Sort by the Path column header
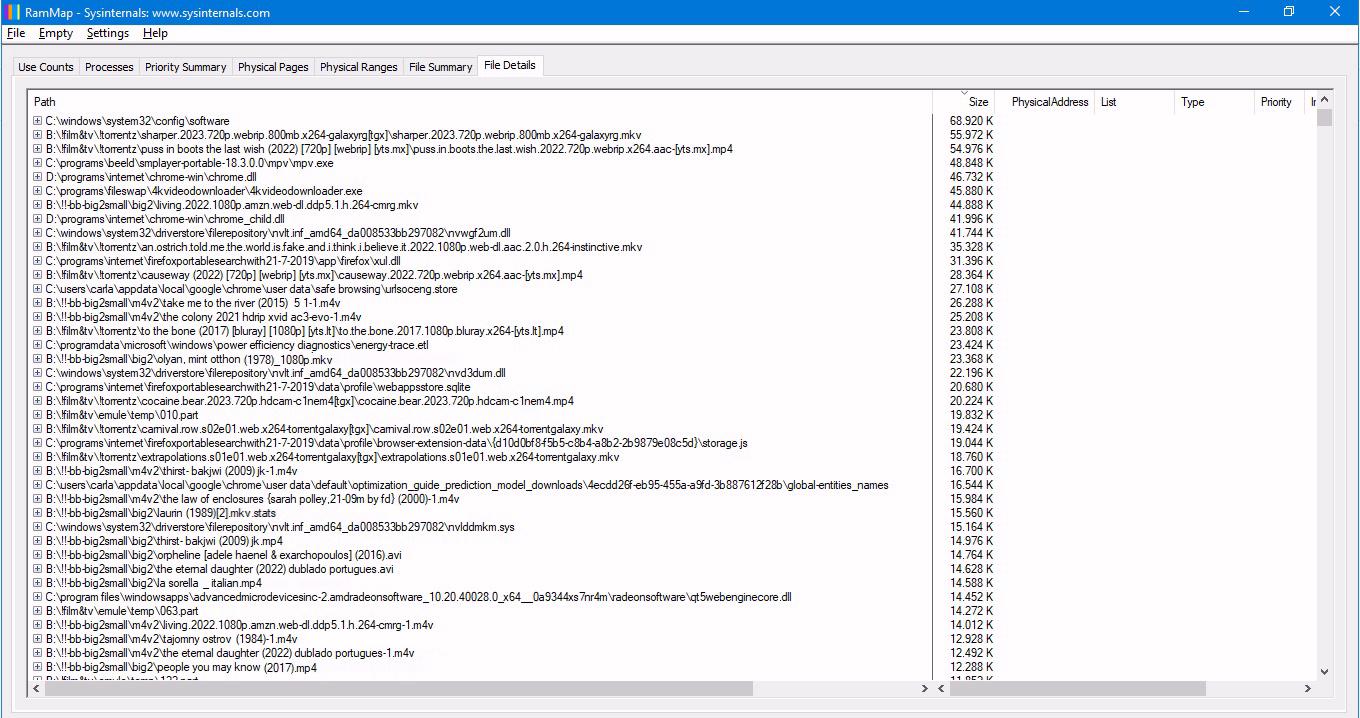This screenshot has width=1360, height=718. coord(480,101)
